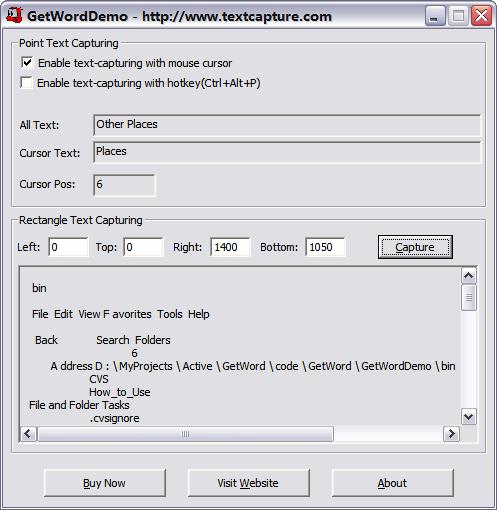The width and height of the screenshot is (497, 510).
Task: Select the Right coordinate field showing 1400
Action: [230, 247]
